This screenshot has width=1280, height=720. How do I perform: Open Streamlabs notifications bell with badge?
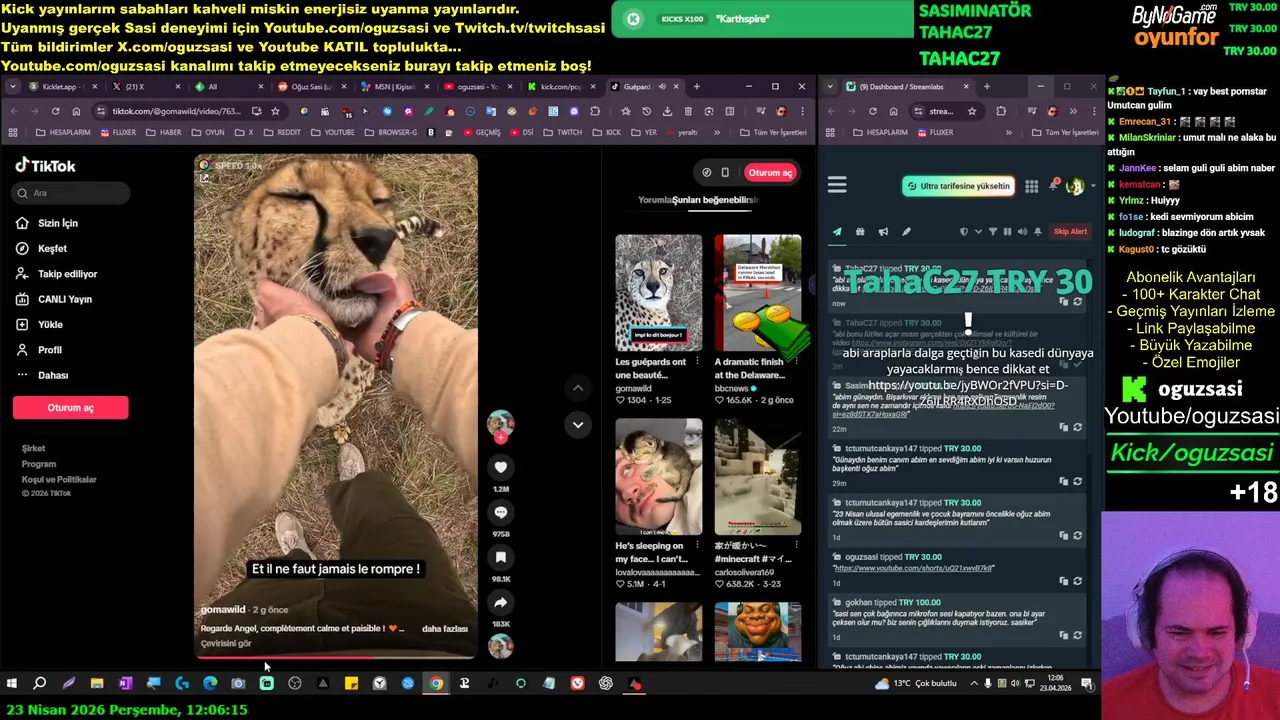point(1053,186)
